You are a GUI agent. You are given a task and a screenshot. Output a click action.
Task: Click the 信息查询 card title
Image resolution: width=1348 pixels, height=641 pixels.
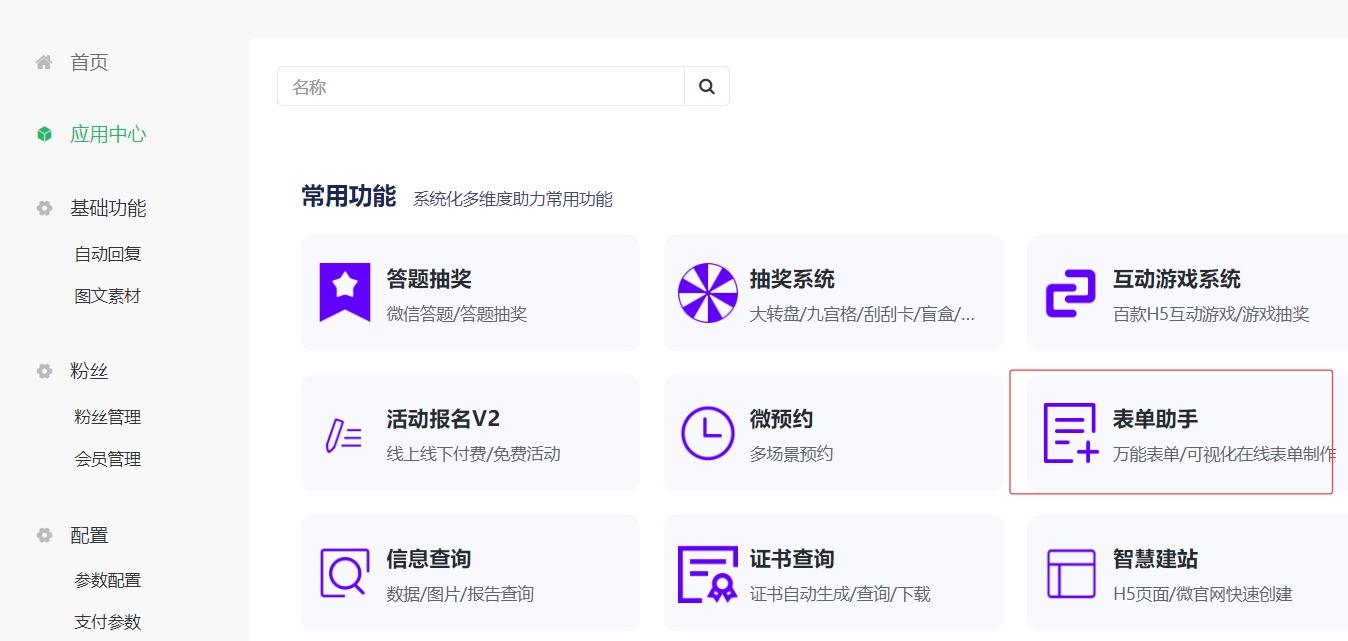tap(429, 559)
